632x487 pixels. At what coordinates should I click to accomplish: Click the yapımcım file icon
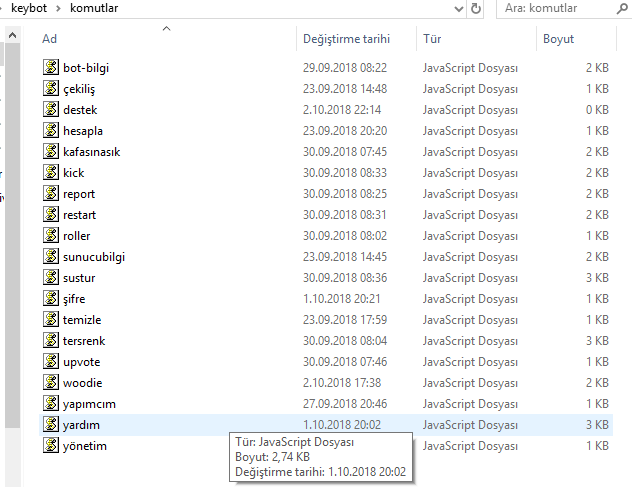51,403
